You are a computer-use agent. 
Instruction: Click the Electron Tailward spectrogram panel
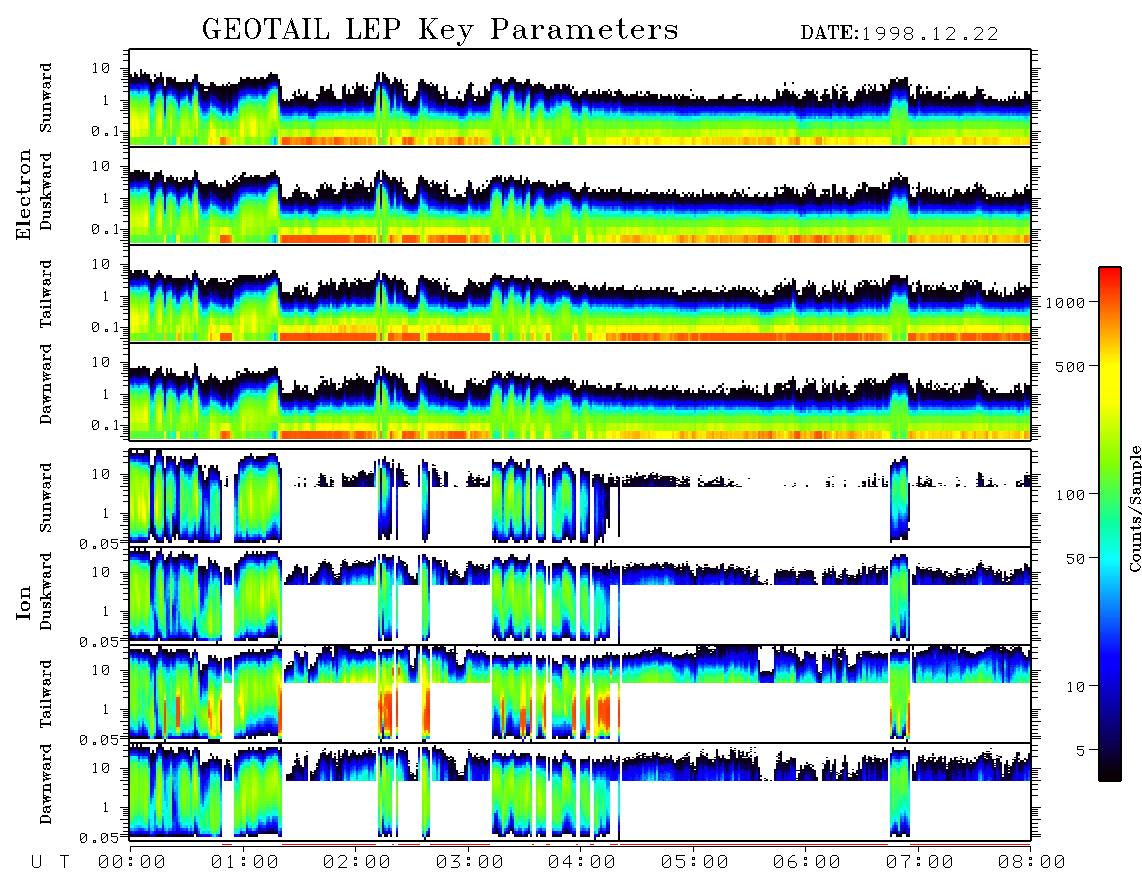point(580,294)
